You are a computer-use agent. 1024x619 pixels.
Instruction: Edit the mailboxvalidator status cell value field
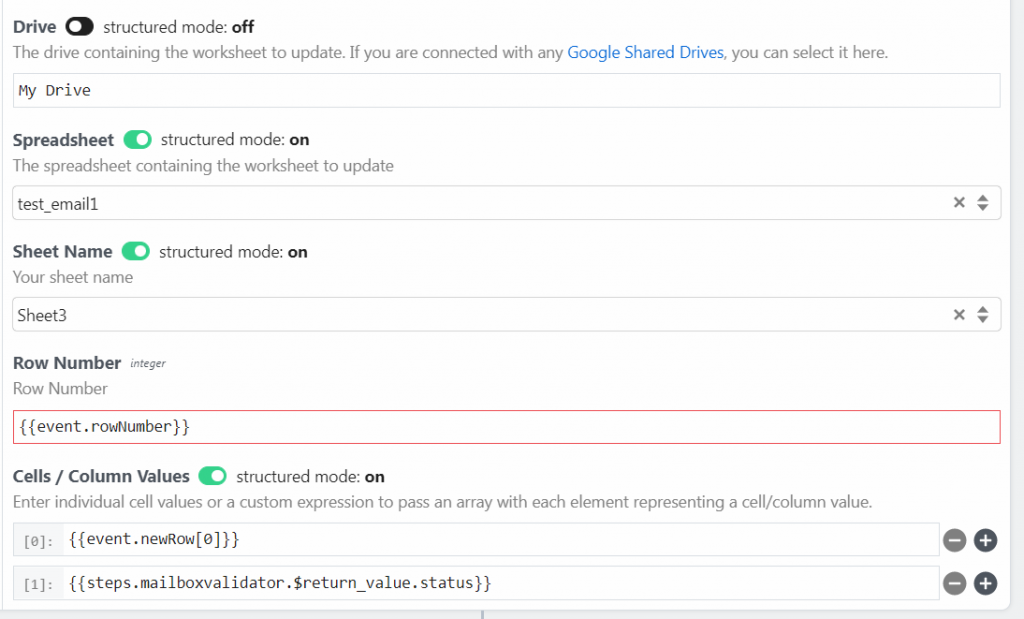(500, 582)
